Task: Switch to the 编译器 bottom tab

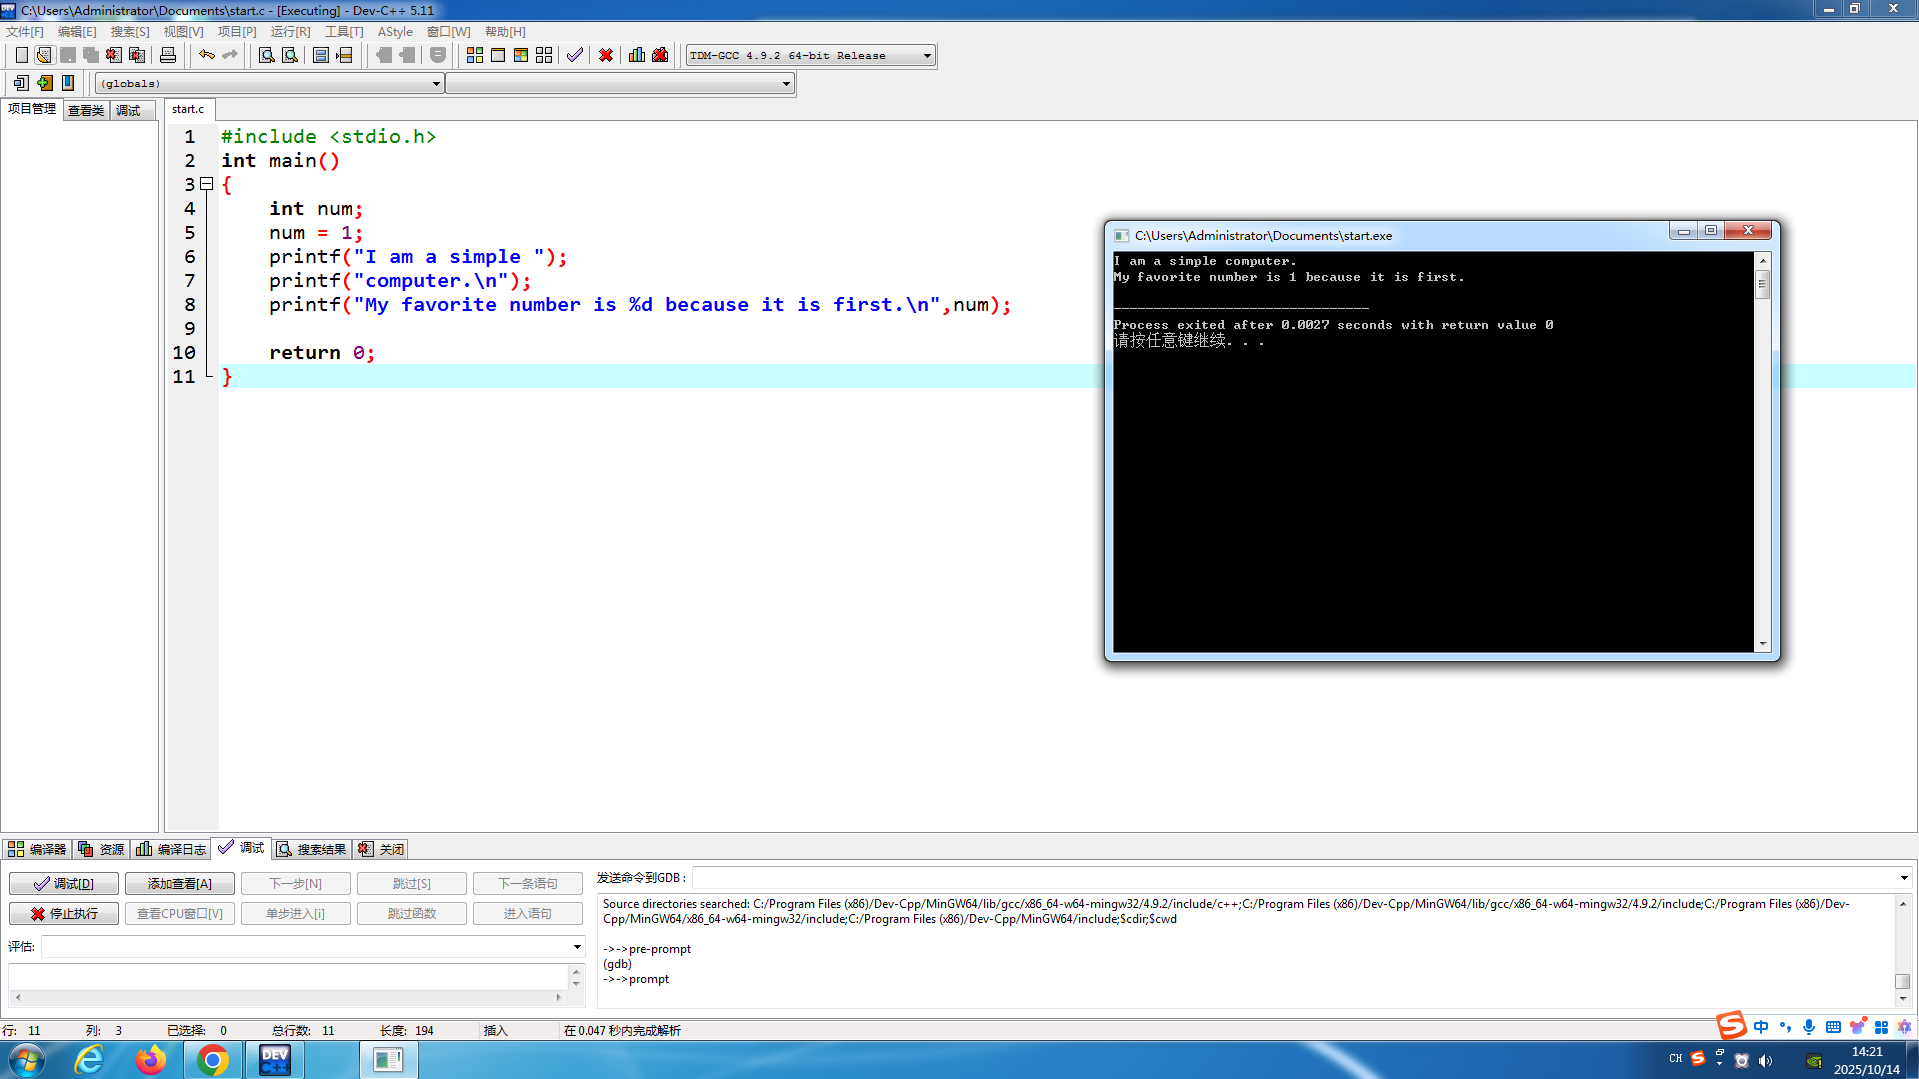Action: point(37,849)
